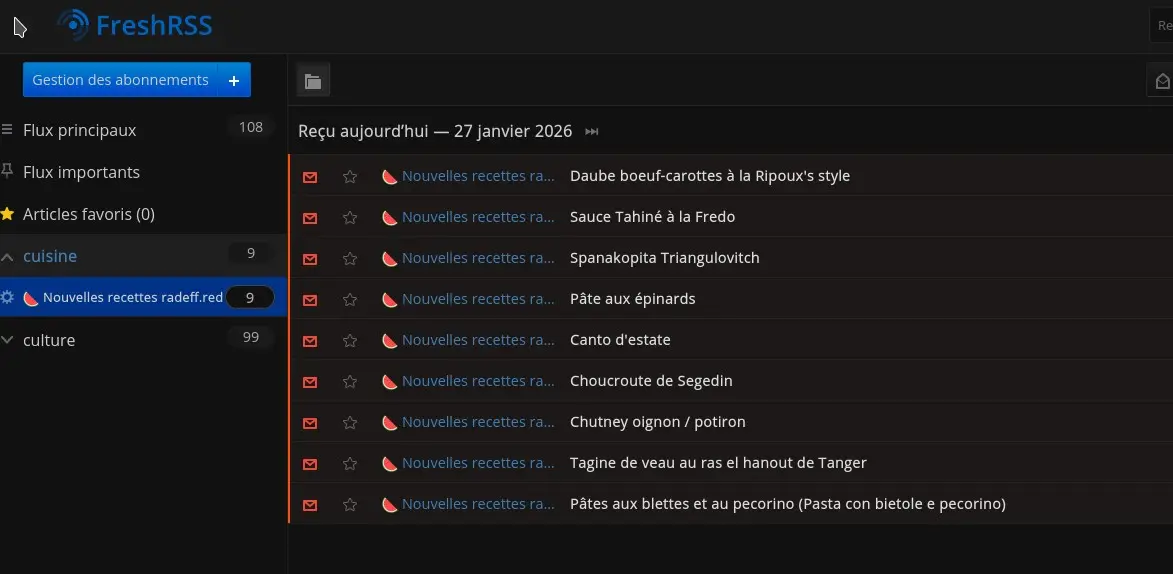Click the FreshRSS logo in the header
The width and height of the screenshot is (1173, 574).
(135, 26)
